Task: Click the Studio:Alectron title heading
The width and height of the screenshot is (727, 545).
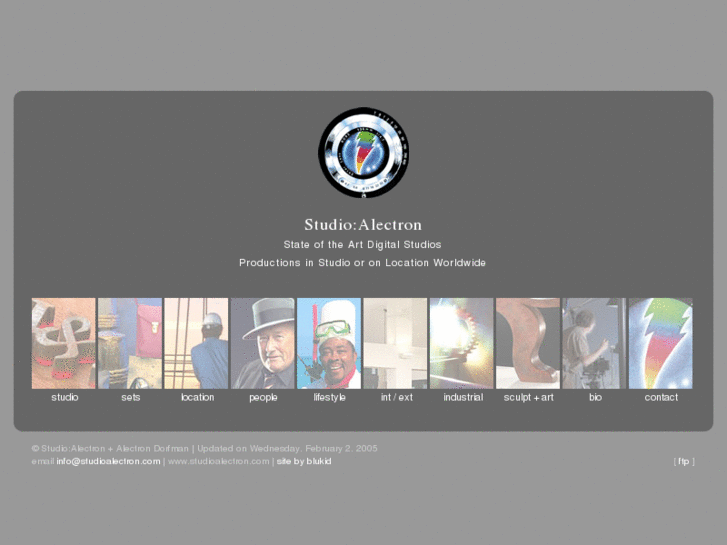Action: coord(363,225)
